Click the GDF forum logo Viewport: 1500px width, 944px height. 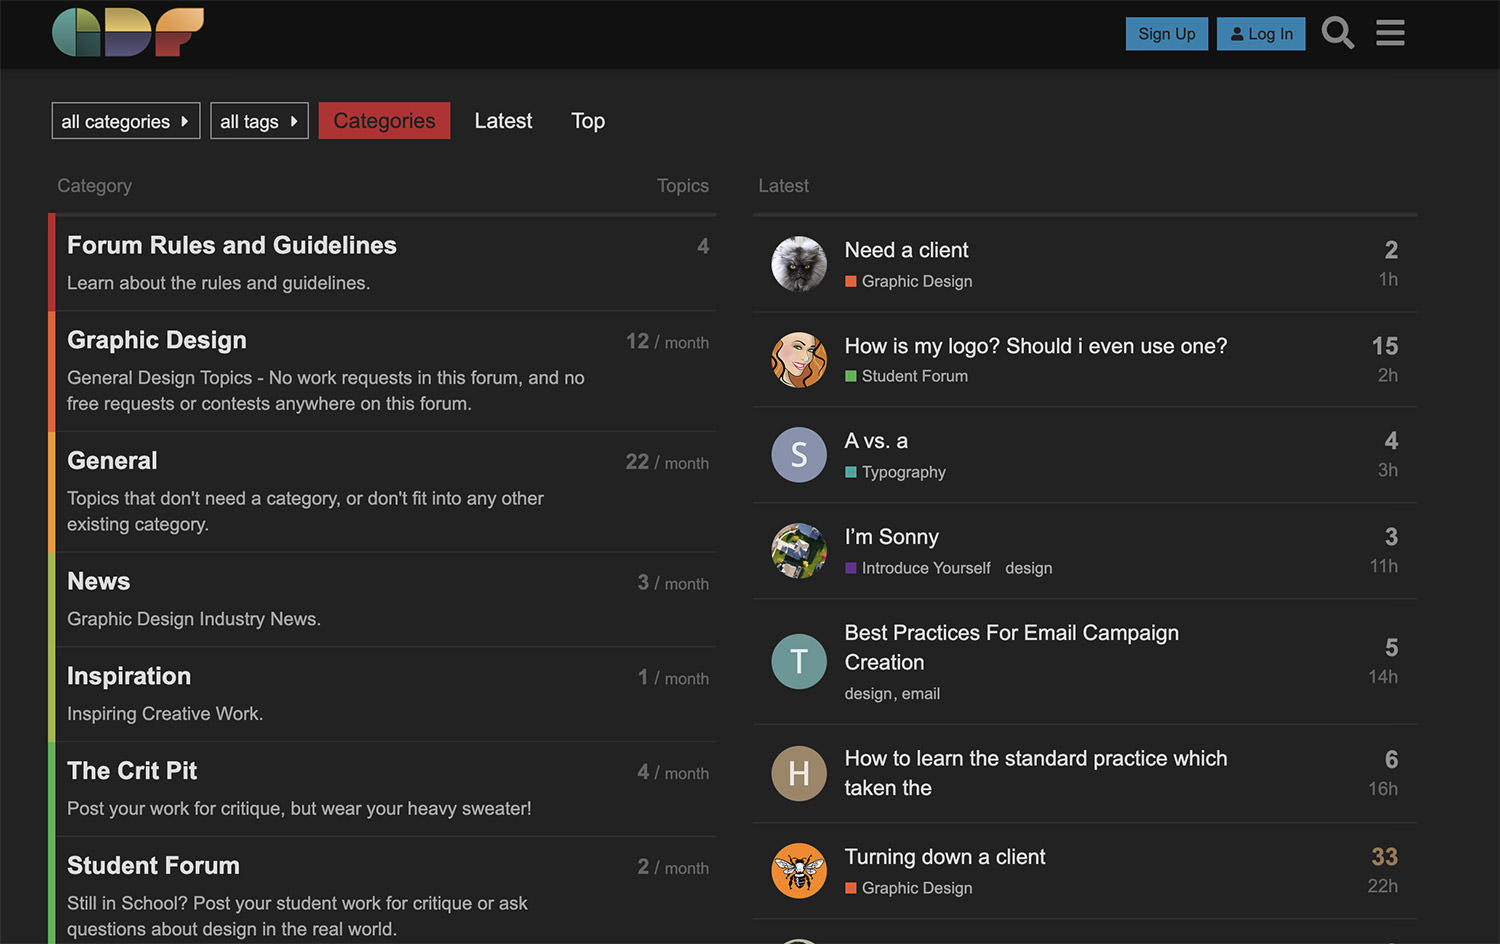tap(126, 32)
